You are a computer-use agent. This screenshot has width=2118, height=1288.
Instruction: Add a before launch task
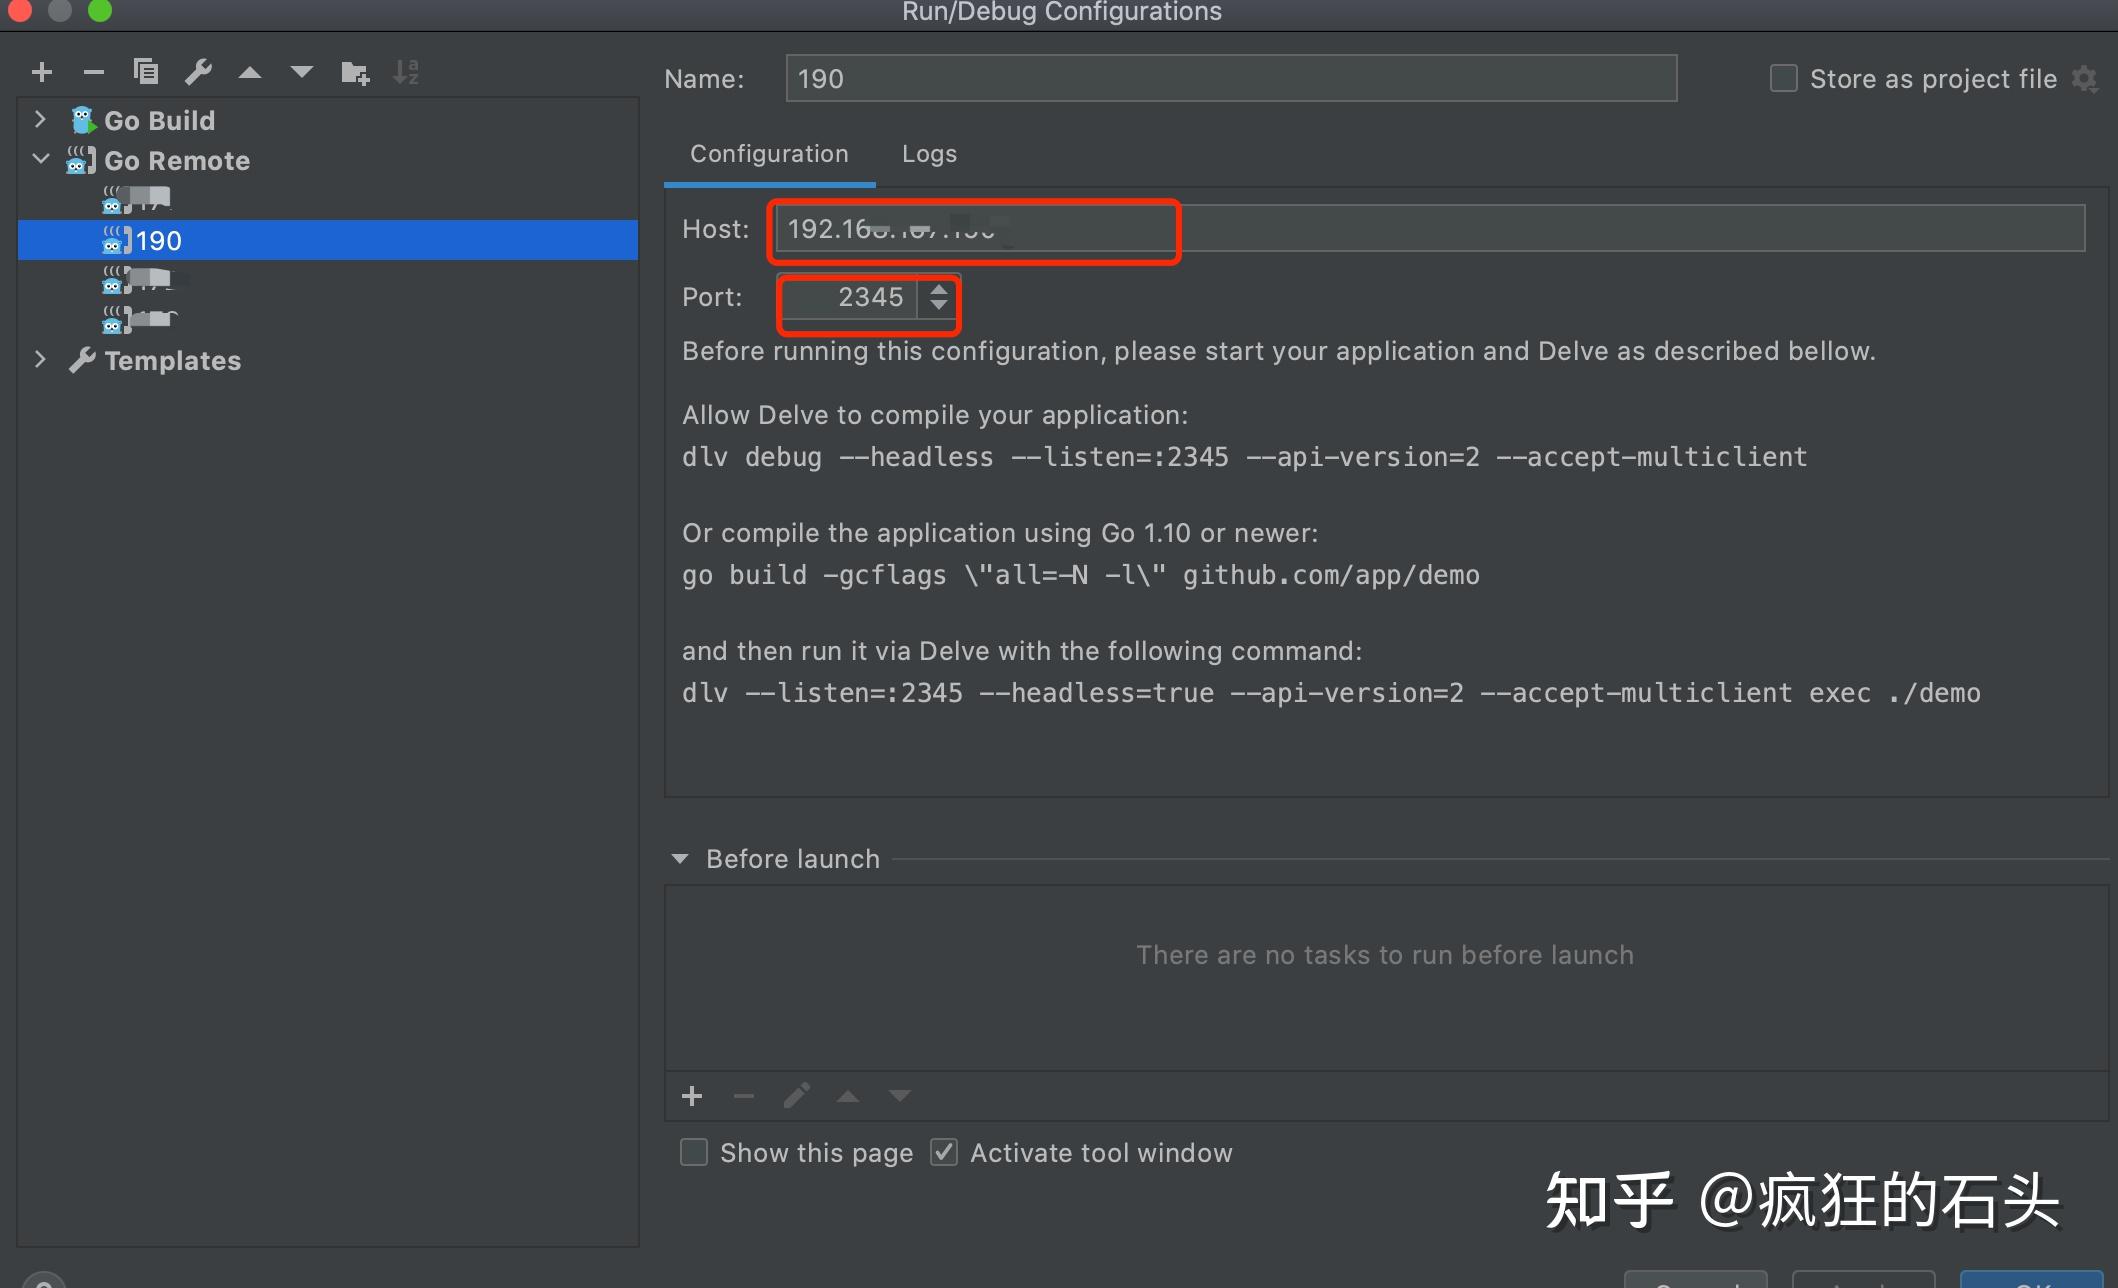point(692,1096)
